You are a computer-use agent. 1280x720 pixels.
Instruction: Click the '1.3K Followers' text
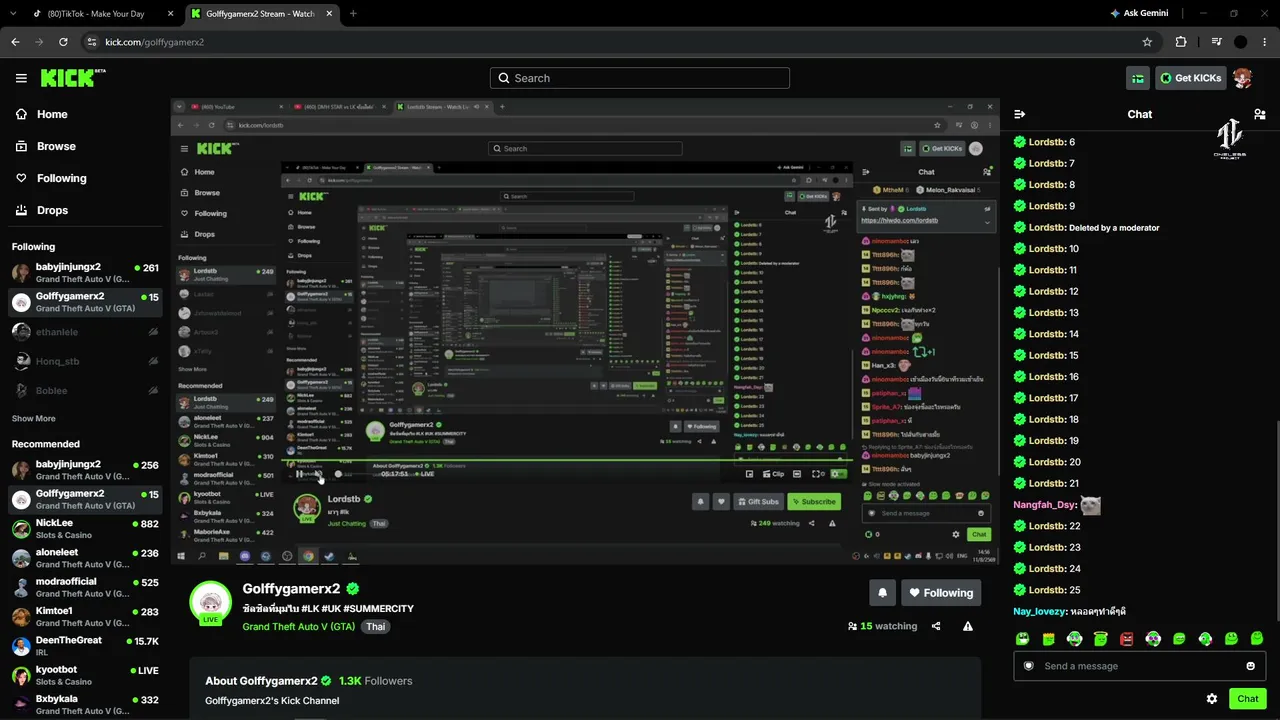tap(375, 681)
